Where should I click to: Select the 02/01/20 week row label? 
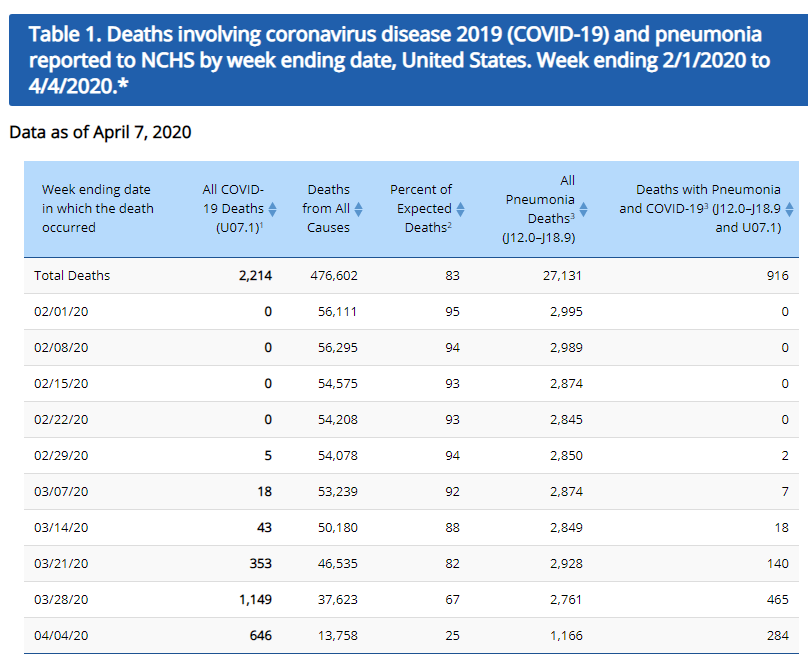tap(62, 311)
